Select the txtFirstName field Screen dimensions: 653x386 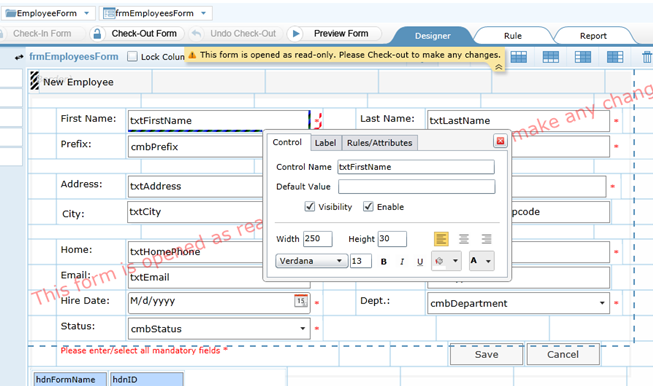(219, 121)
